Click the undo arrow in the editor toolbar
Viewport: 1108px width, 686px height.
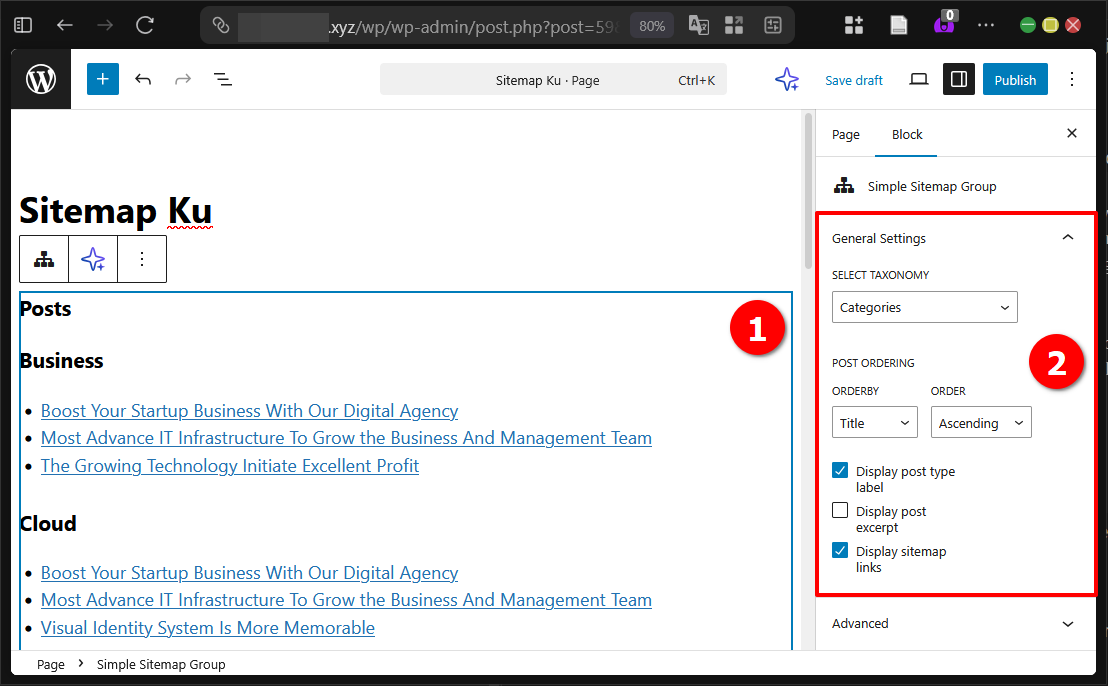pos(143,79)
